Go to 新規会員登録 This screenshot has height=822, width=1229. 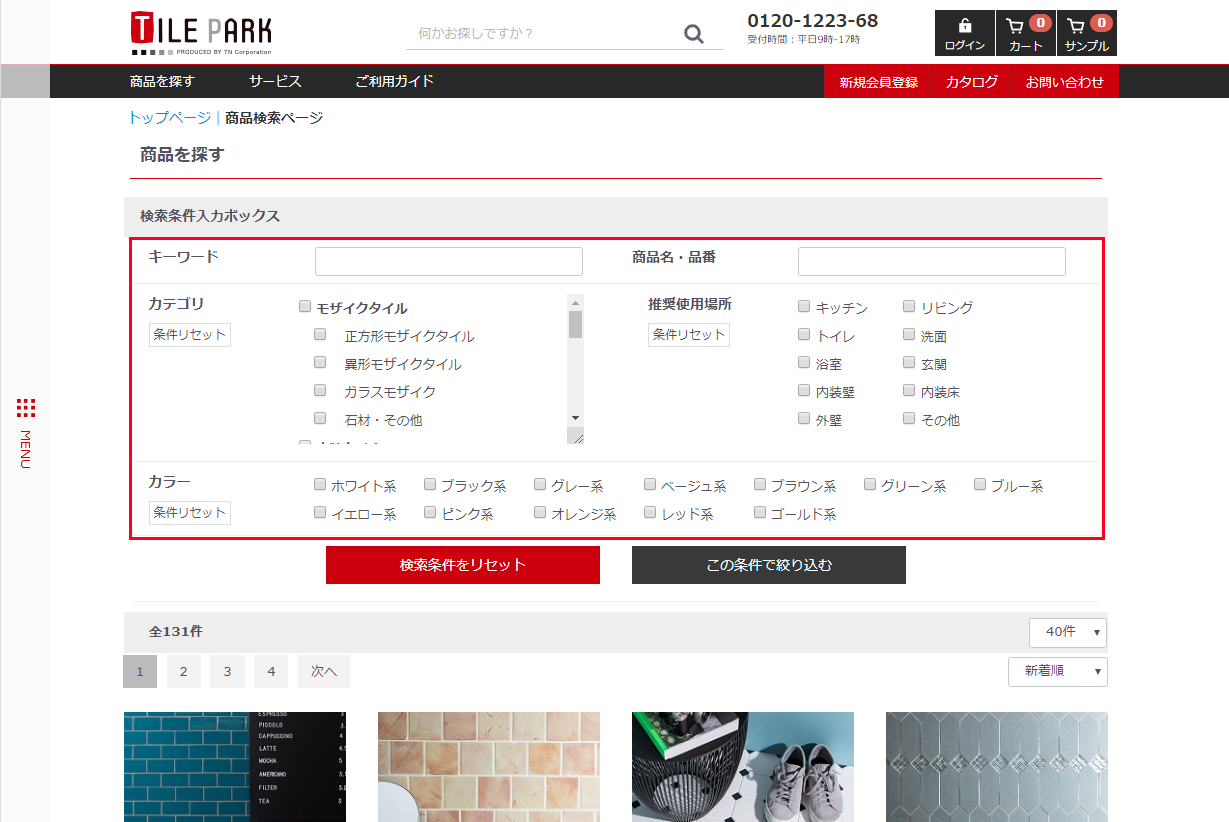coord(878,82)
